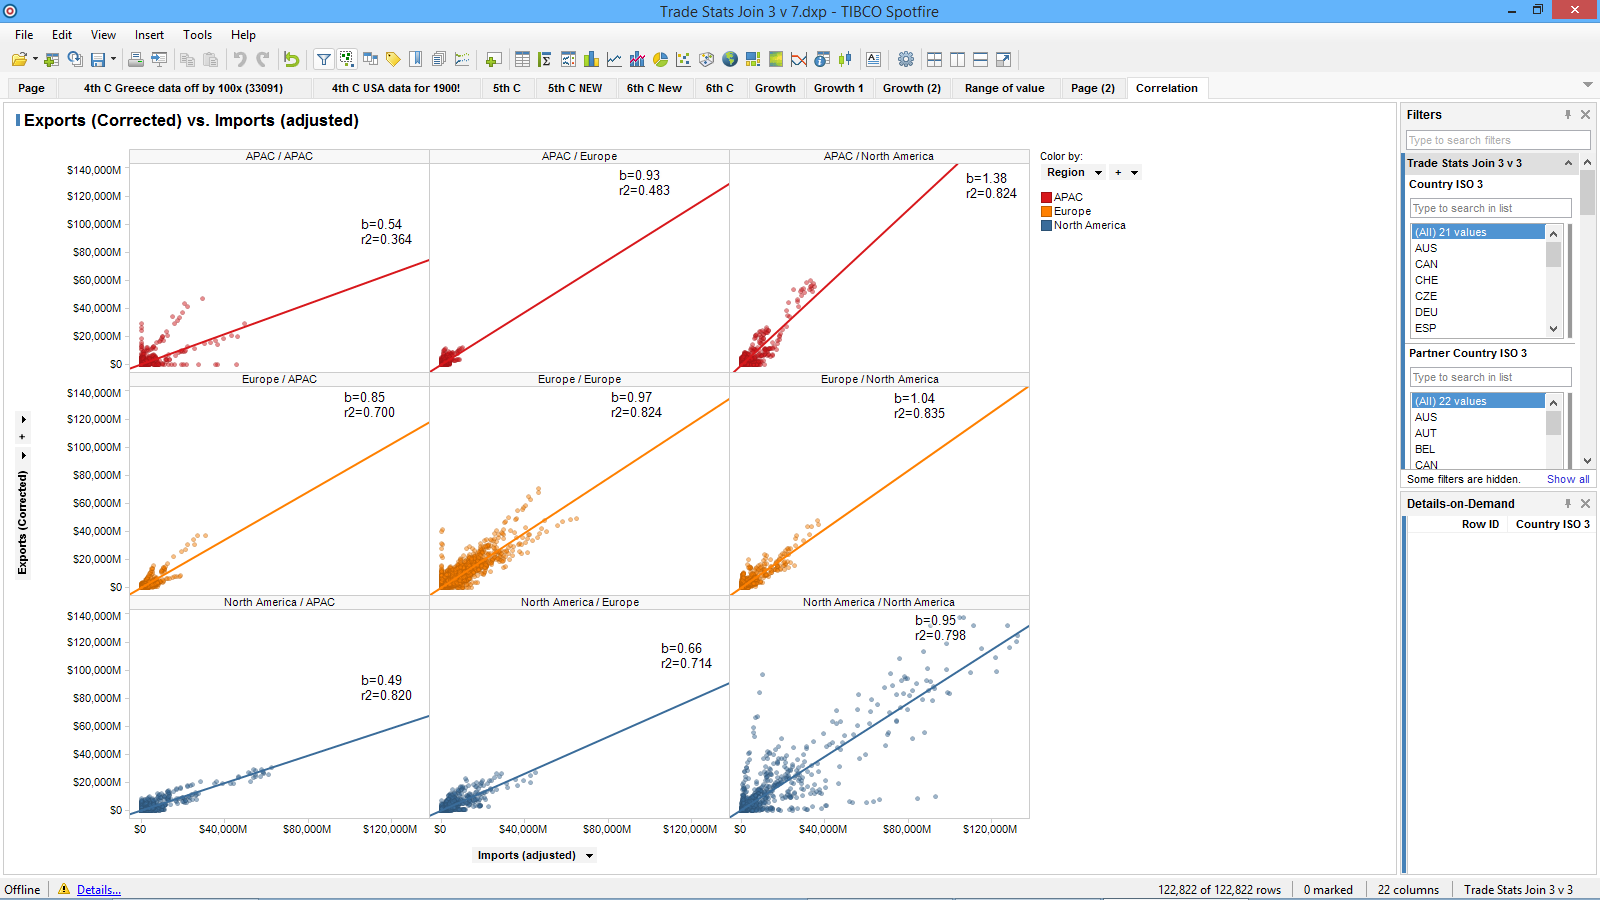Viewport: 1600px width, 900px height.
Task: Toggle the Details-on-Demand toolbar icon
Action: click(x=347, y=60)
